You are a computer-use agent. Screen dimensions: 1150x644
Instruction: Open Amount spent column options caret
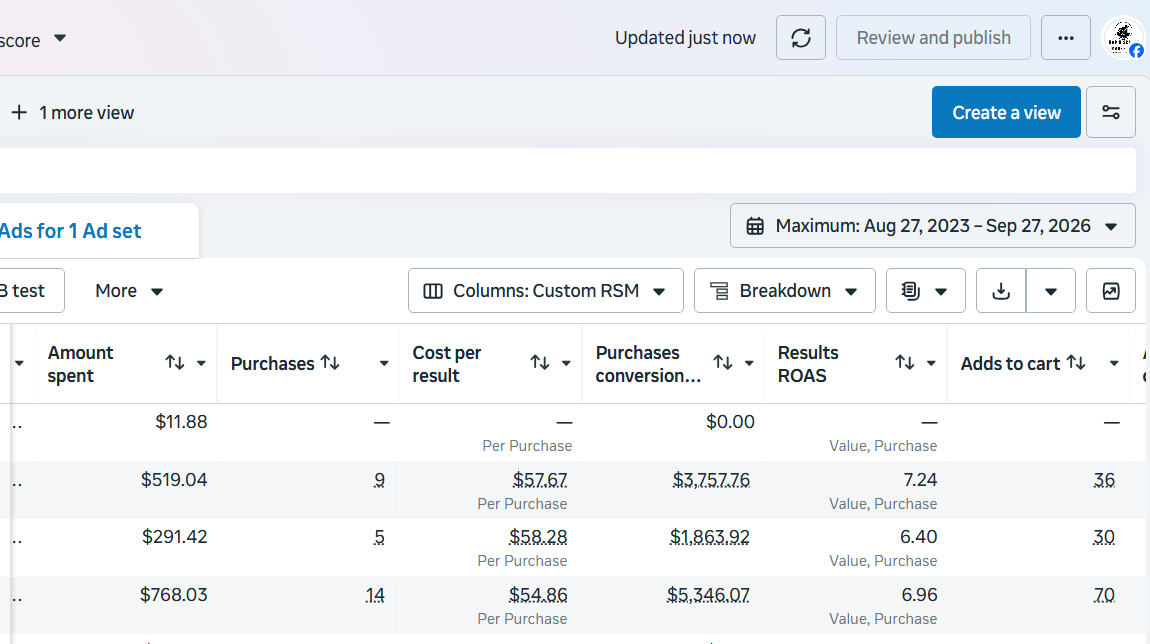[x=201, y=363]
